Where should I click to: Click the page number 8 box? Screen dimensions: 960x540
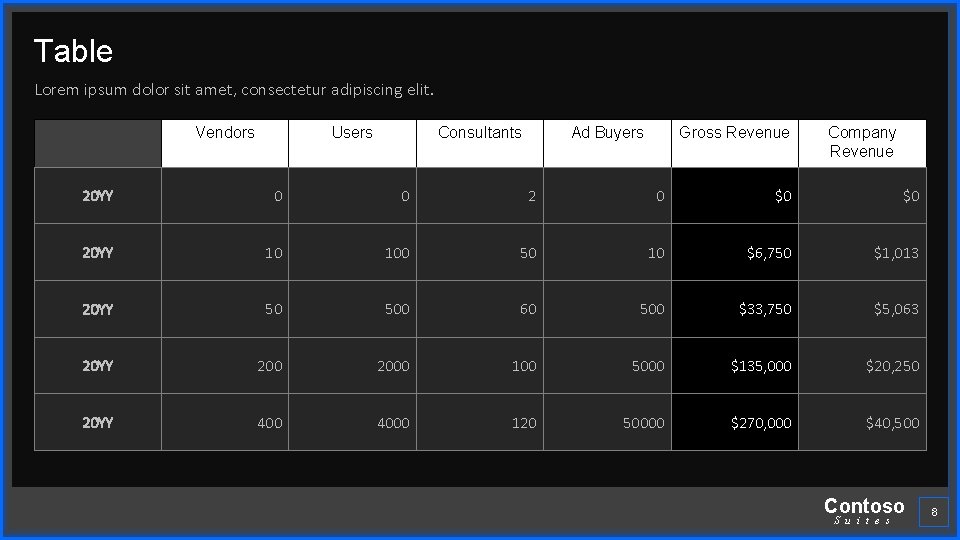934,512
